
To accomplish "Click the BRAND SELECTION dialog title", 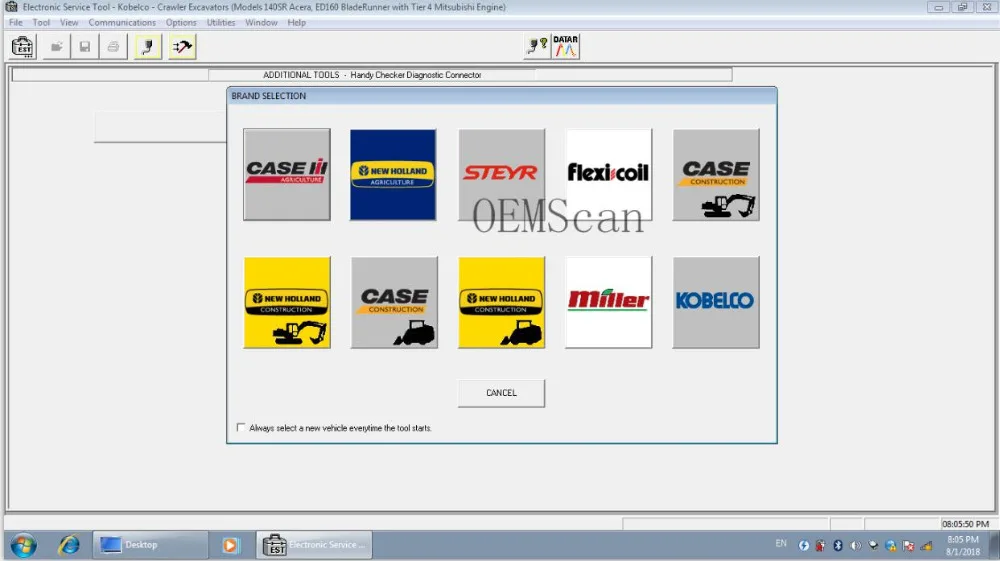I will [x=268, y=96].
